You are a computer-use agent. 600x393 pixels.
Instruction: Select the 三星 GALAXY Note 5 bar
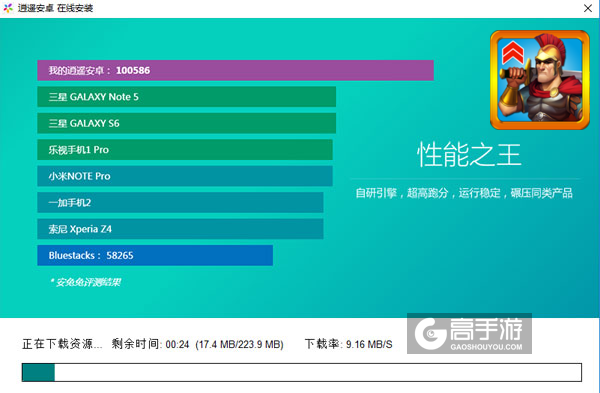[186, 96]
